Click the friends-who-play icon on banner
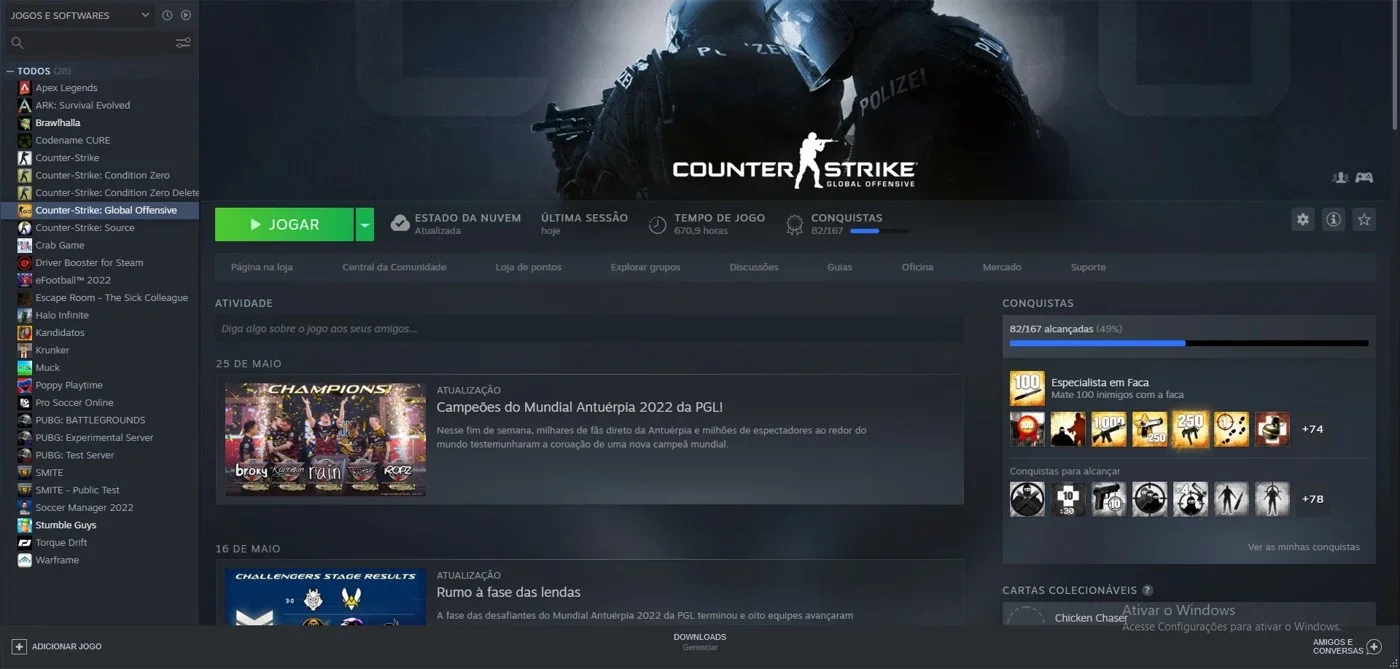1400x669 pixels. coord(1341,177)
